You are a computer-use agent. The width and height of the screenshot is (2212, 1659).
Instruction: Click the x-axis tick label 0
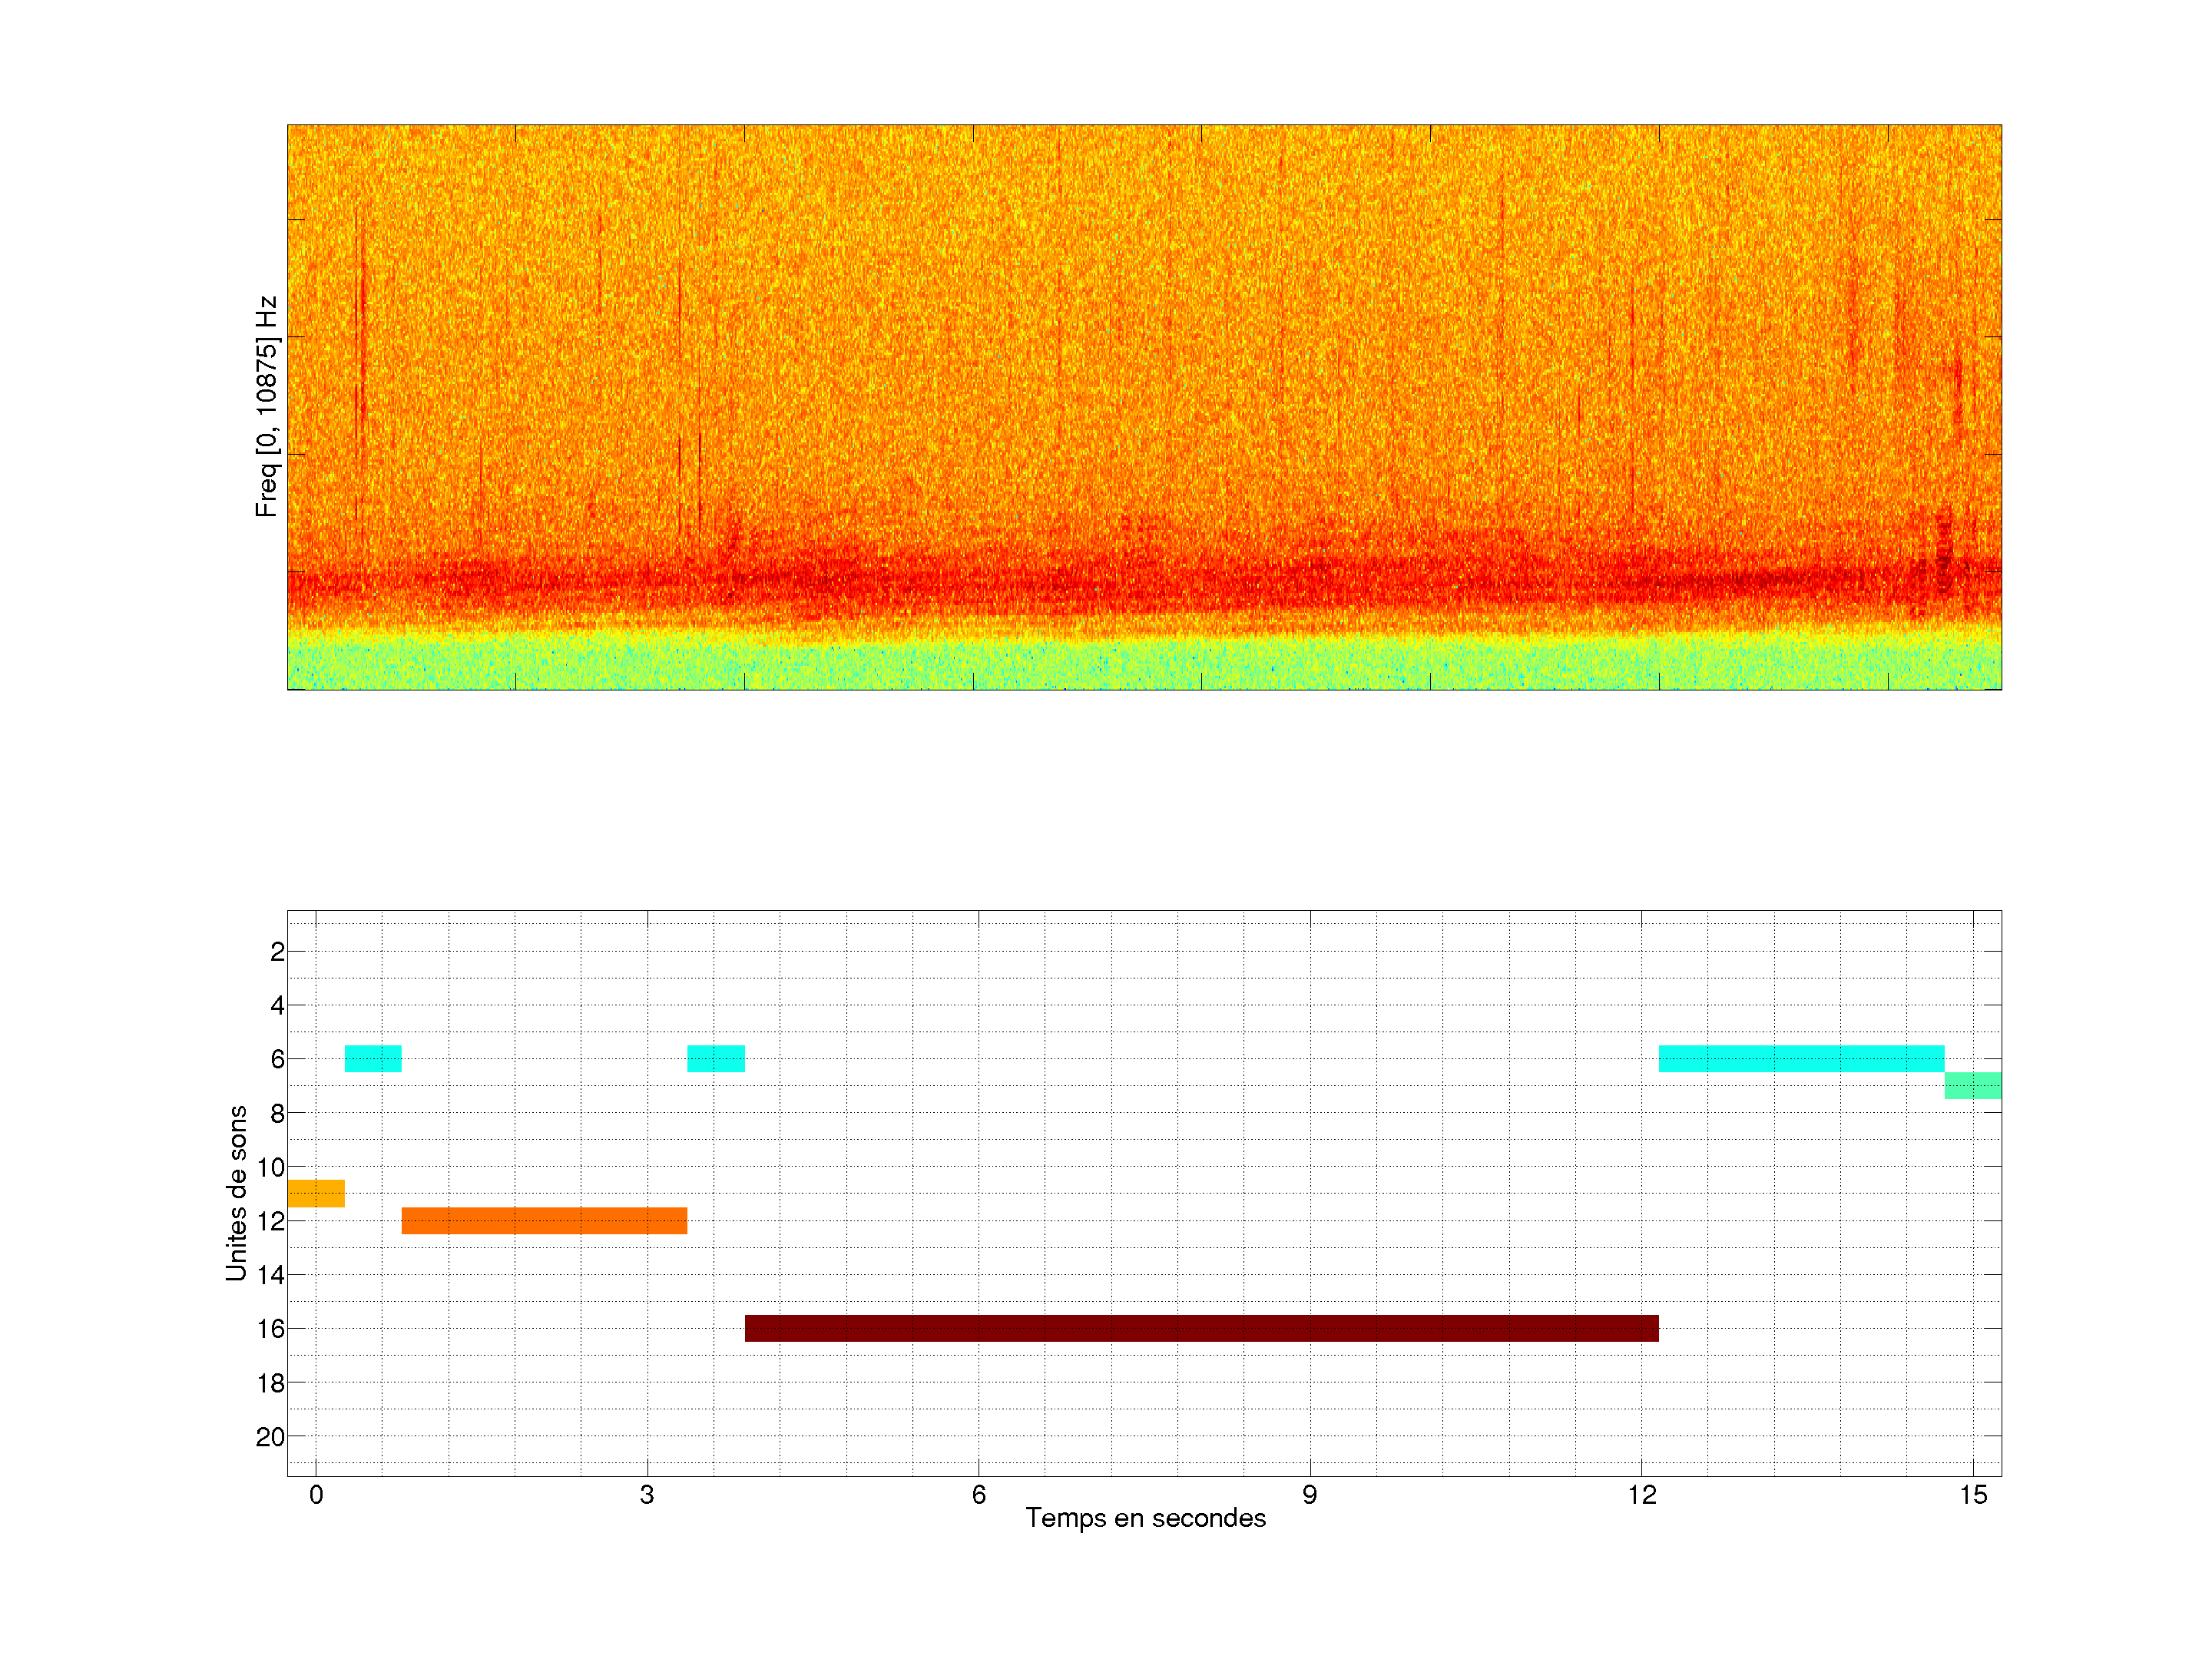coord(316,1495)
